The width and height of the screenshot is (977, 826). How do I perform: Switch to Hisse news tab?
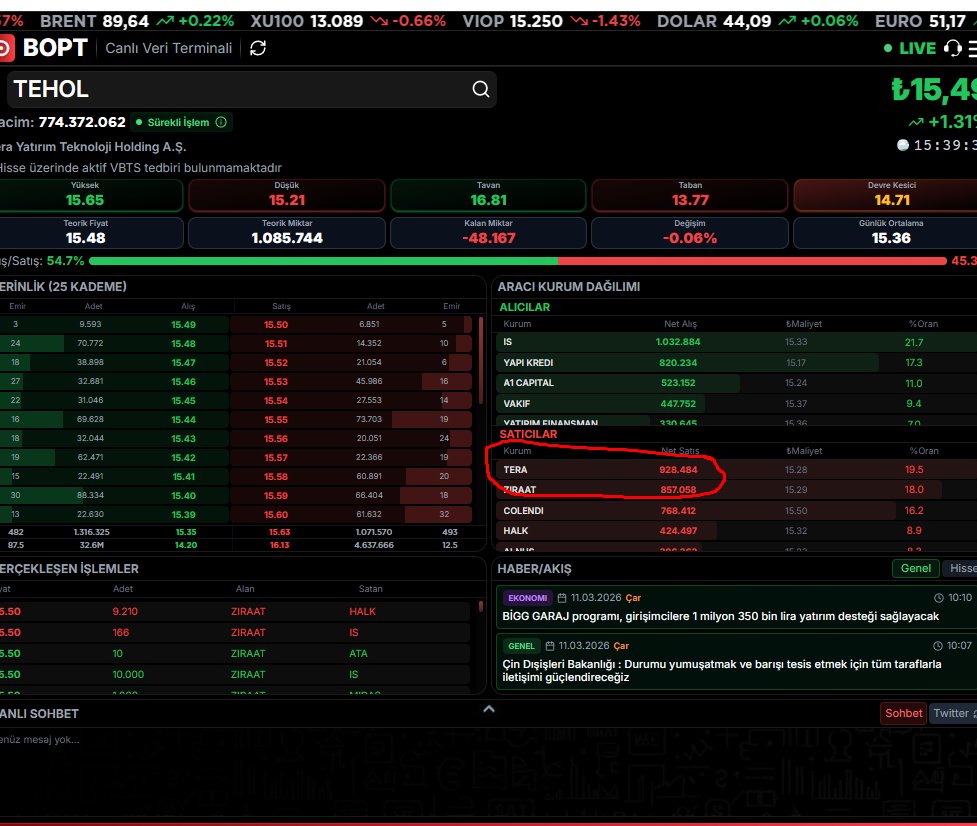pyautogui.click(x=960, y=568)
